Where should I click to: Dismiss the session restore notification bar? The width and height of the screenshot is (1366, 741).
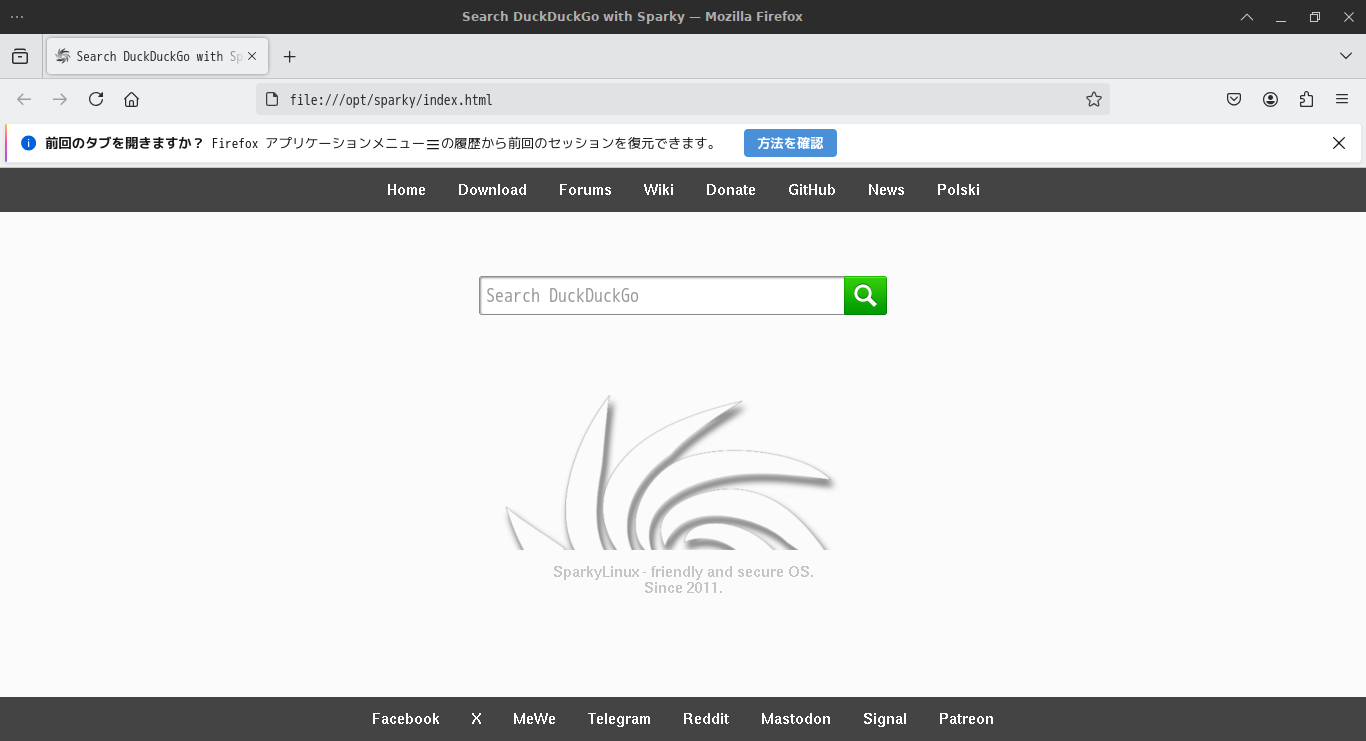tap(1339, 143)
